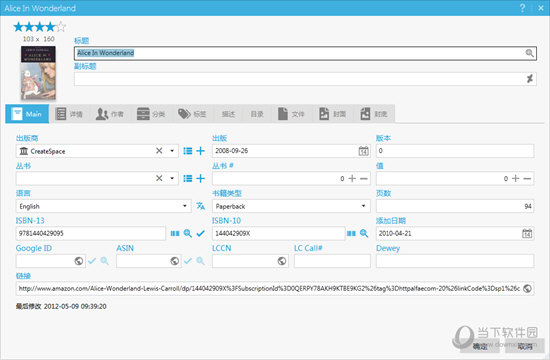The height and width of the screenshot is (360, 550).
Task: Click the ISBN-13 field 9781440429095
Action: coord(91,233)
